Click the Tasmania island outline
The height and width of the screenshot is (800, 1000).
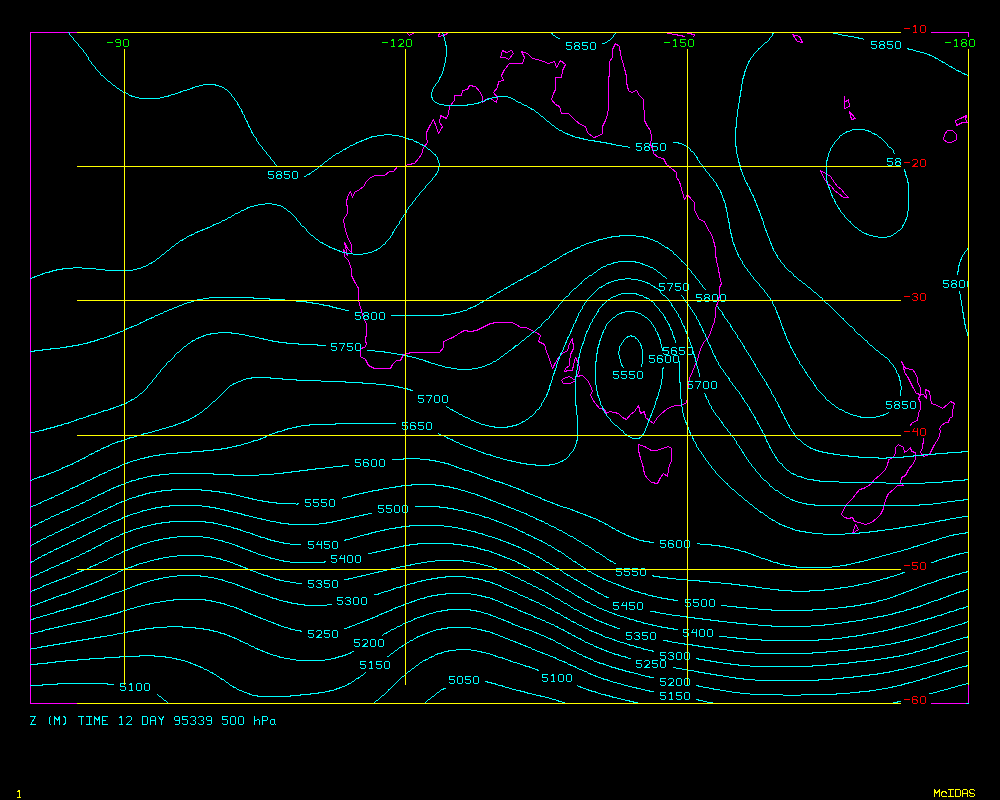tap(656, 463)
